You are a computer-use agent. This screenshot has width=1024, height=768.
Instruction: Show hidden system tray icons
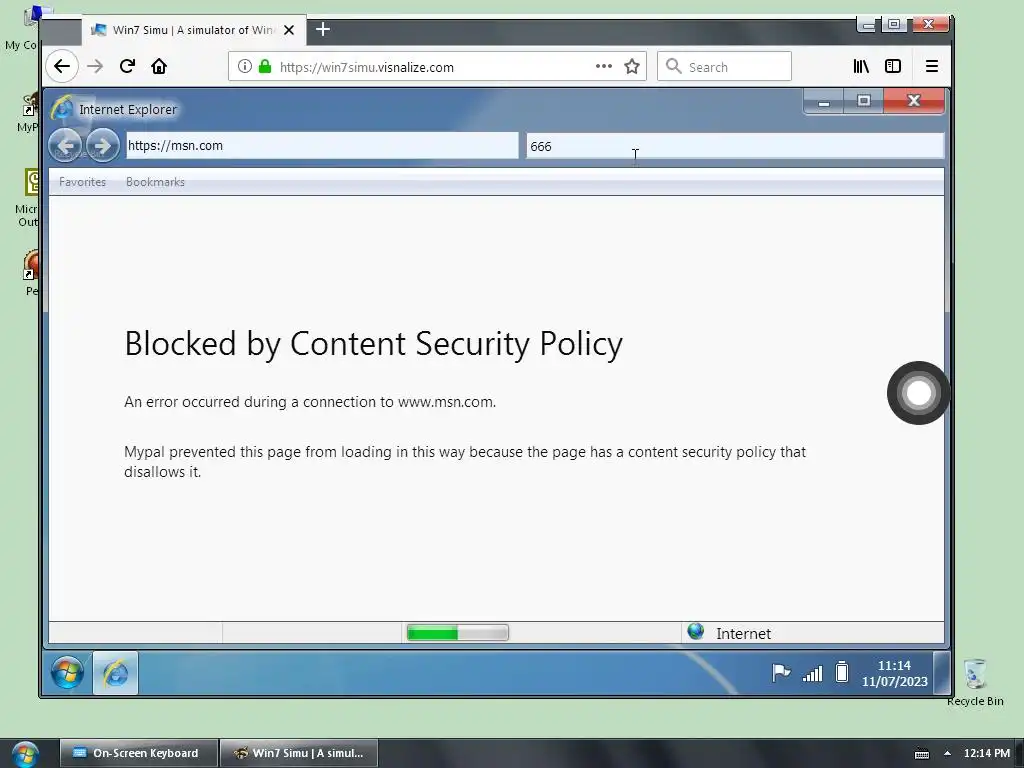pos(947,753)
